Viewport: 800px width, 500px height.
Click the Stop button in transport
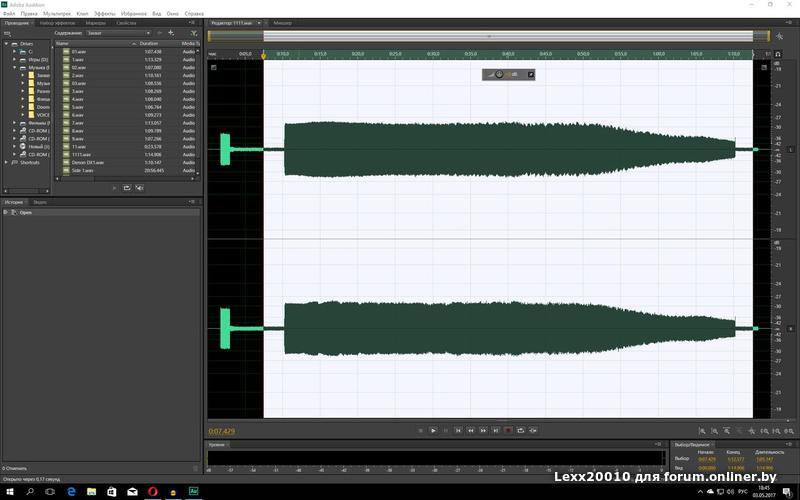[420, 430]
